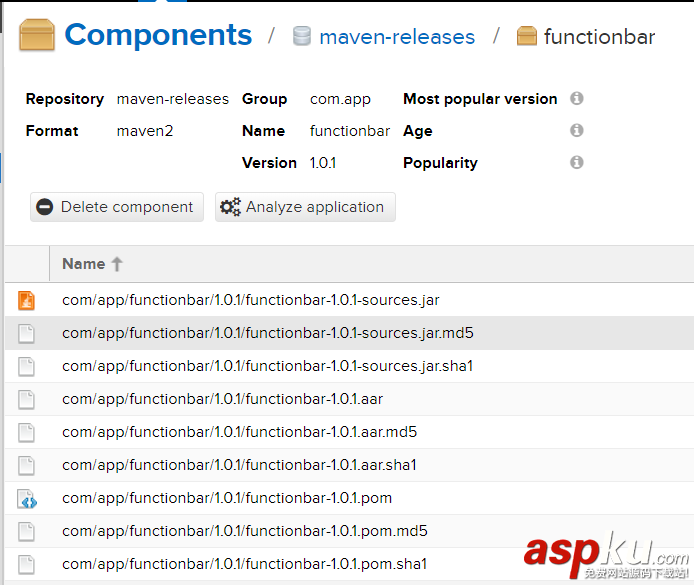The width and height of the screenshot is (694, 585).
Task: Click the Most popular version label
Action: (480, 99)
